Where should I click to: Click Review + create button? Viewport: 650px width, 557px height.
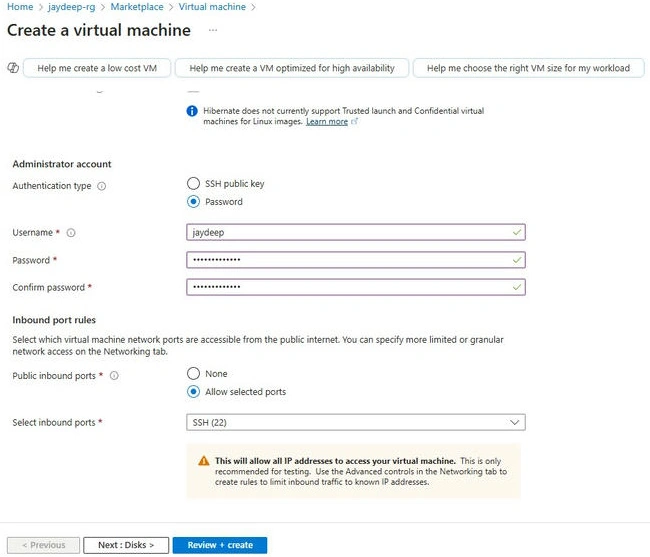(220, 545)
